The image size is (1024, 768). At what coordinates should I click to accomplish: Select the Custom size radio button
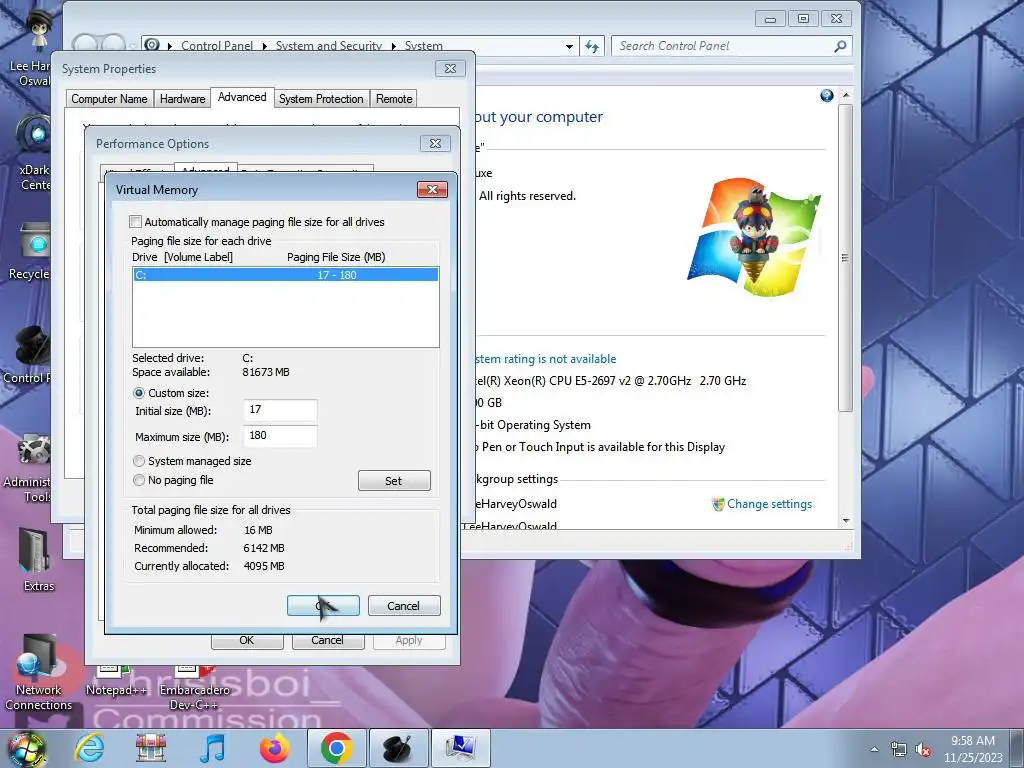[x=138, y=393]
